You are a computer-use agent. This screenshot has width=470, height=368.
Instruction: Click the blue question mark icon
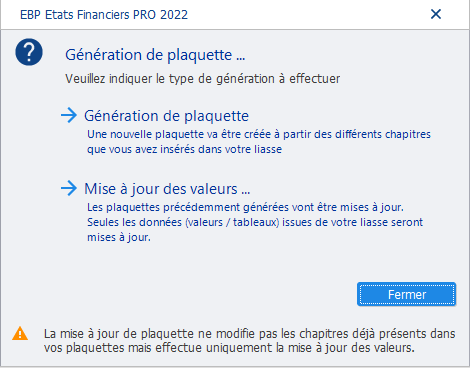coord(29,52)
